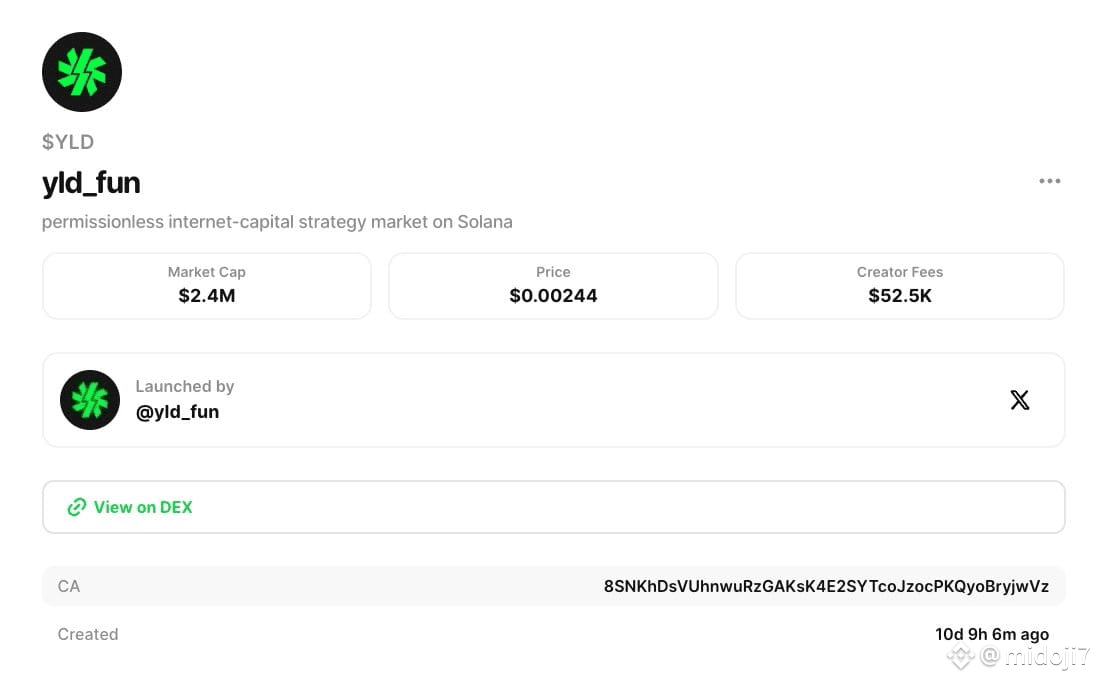Image resolution: width=1098 pixels, height=681 pixels.
Task: Click the Creator Fees $52.5K card
Action: [x=900, y=286]
